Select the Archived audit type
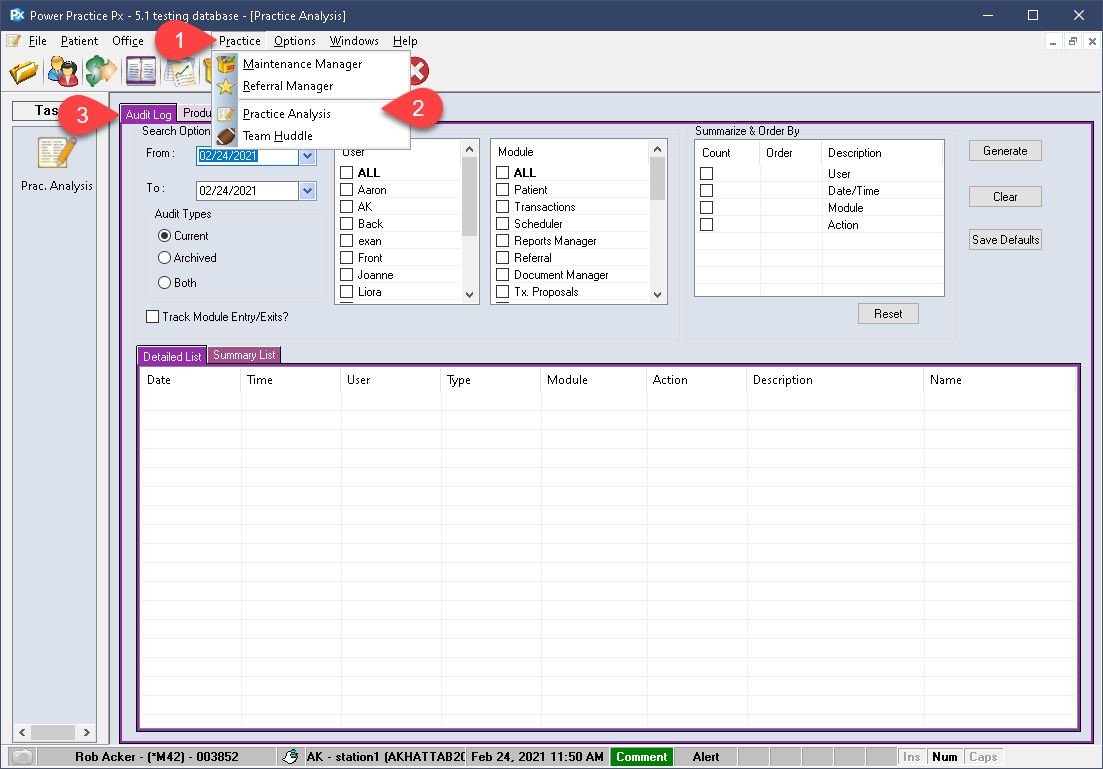This screenshot has width=1103, height=769. click(x=165, y=258)
